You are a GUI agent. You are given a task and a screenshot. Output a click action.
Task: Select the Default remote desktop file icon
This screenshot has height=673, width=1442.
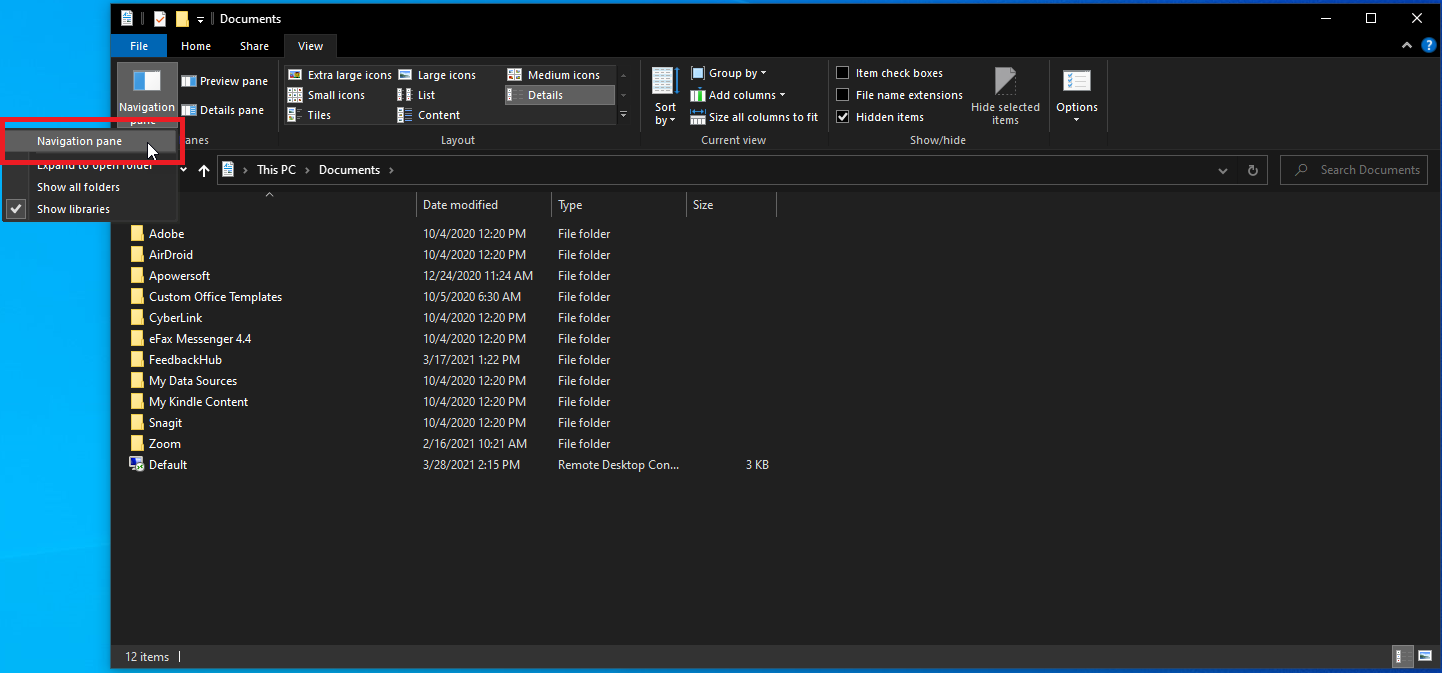point(137,464)
